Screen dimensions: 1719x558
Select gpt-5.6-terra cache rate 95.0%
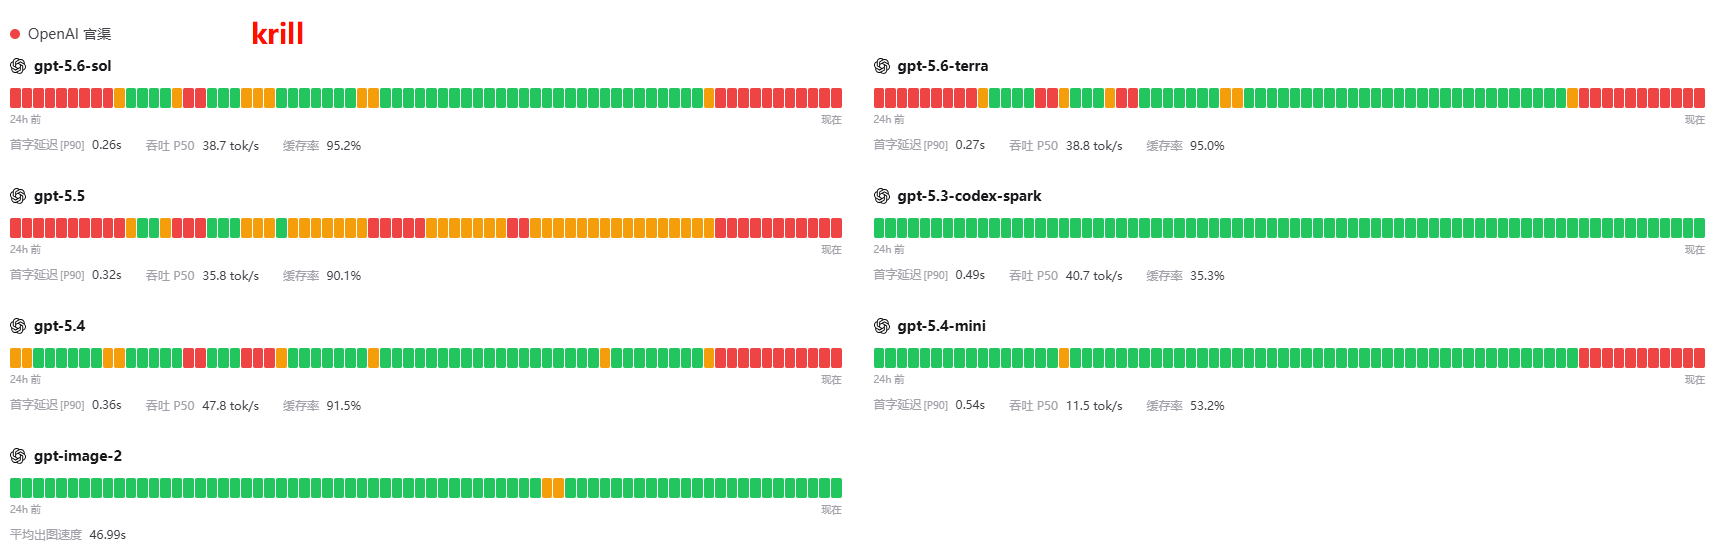(x=1207, y=146)
